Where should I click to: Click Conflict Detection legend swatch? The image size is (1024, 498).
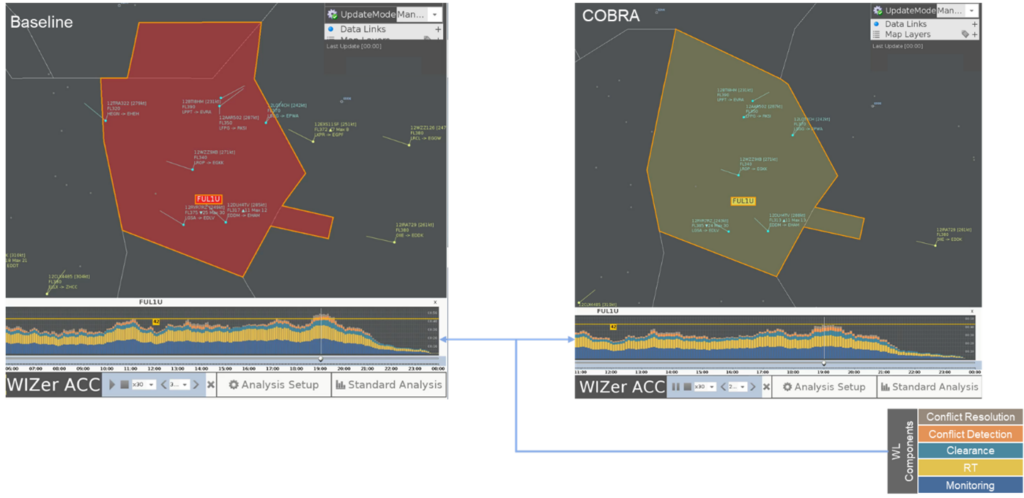pos(970,433)
